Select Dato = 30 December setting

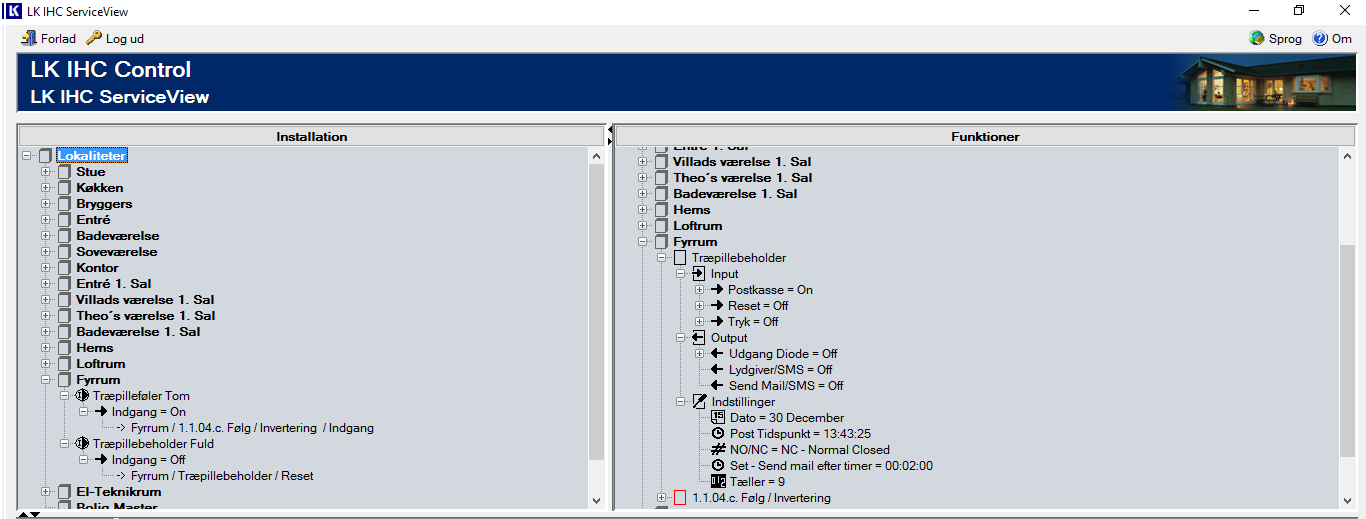point(787,418)
